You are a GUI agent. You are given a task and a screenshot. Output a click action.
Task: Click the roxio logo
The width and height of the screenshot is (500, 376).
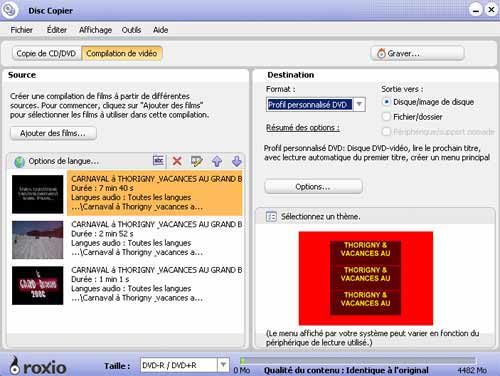[x=38, y=366]
